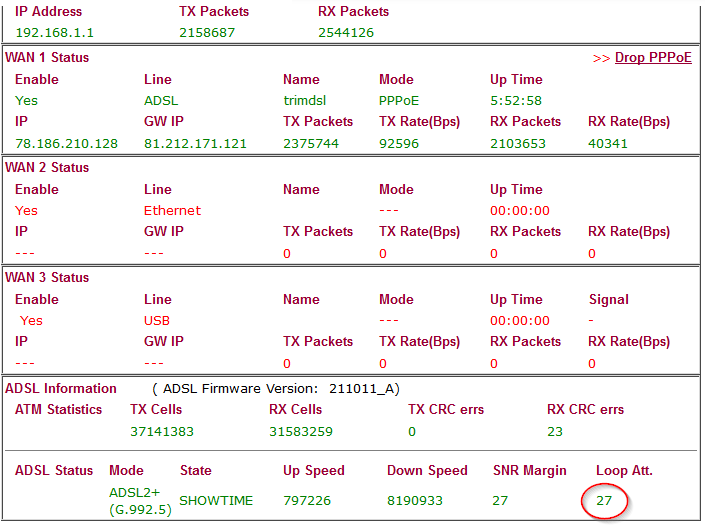
Task: Click the WAN 1 TX rate value 92596
Action: [x=400, y=144]
